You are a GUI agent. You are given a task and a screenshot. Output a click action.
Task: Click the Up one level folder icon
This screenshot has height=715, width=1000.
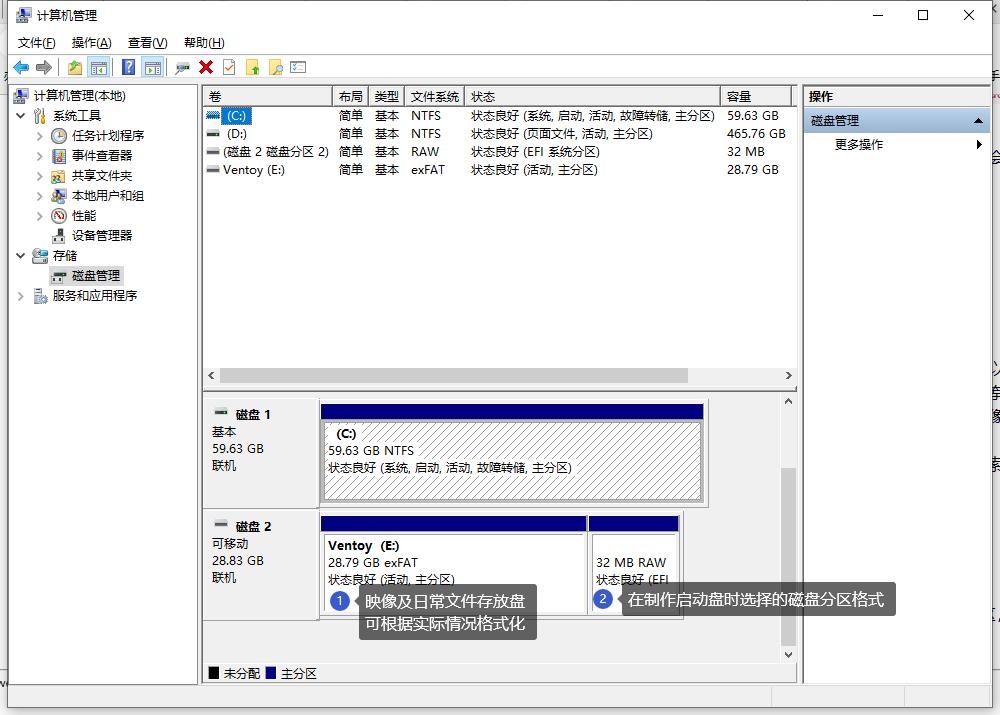pyautogui.click(x=75, y=67)
